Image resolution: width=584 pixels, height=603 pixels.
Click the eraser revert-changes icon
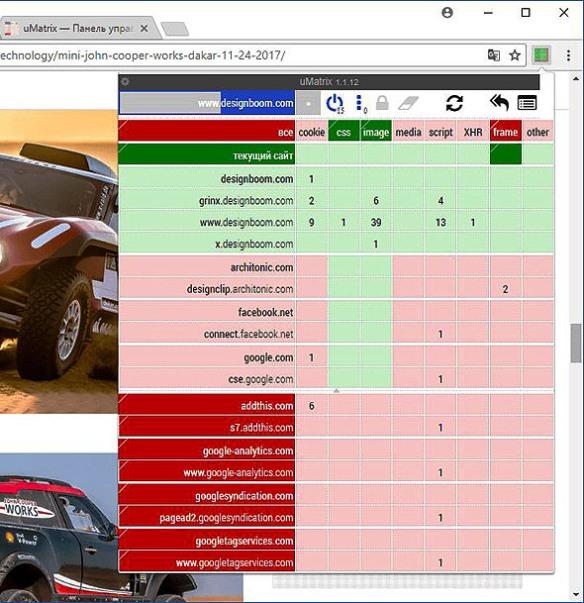(408, 103)
